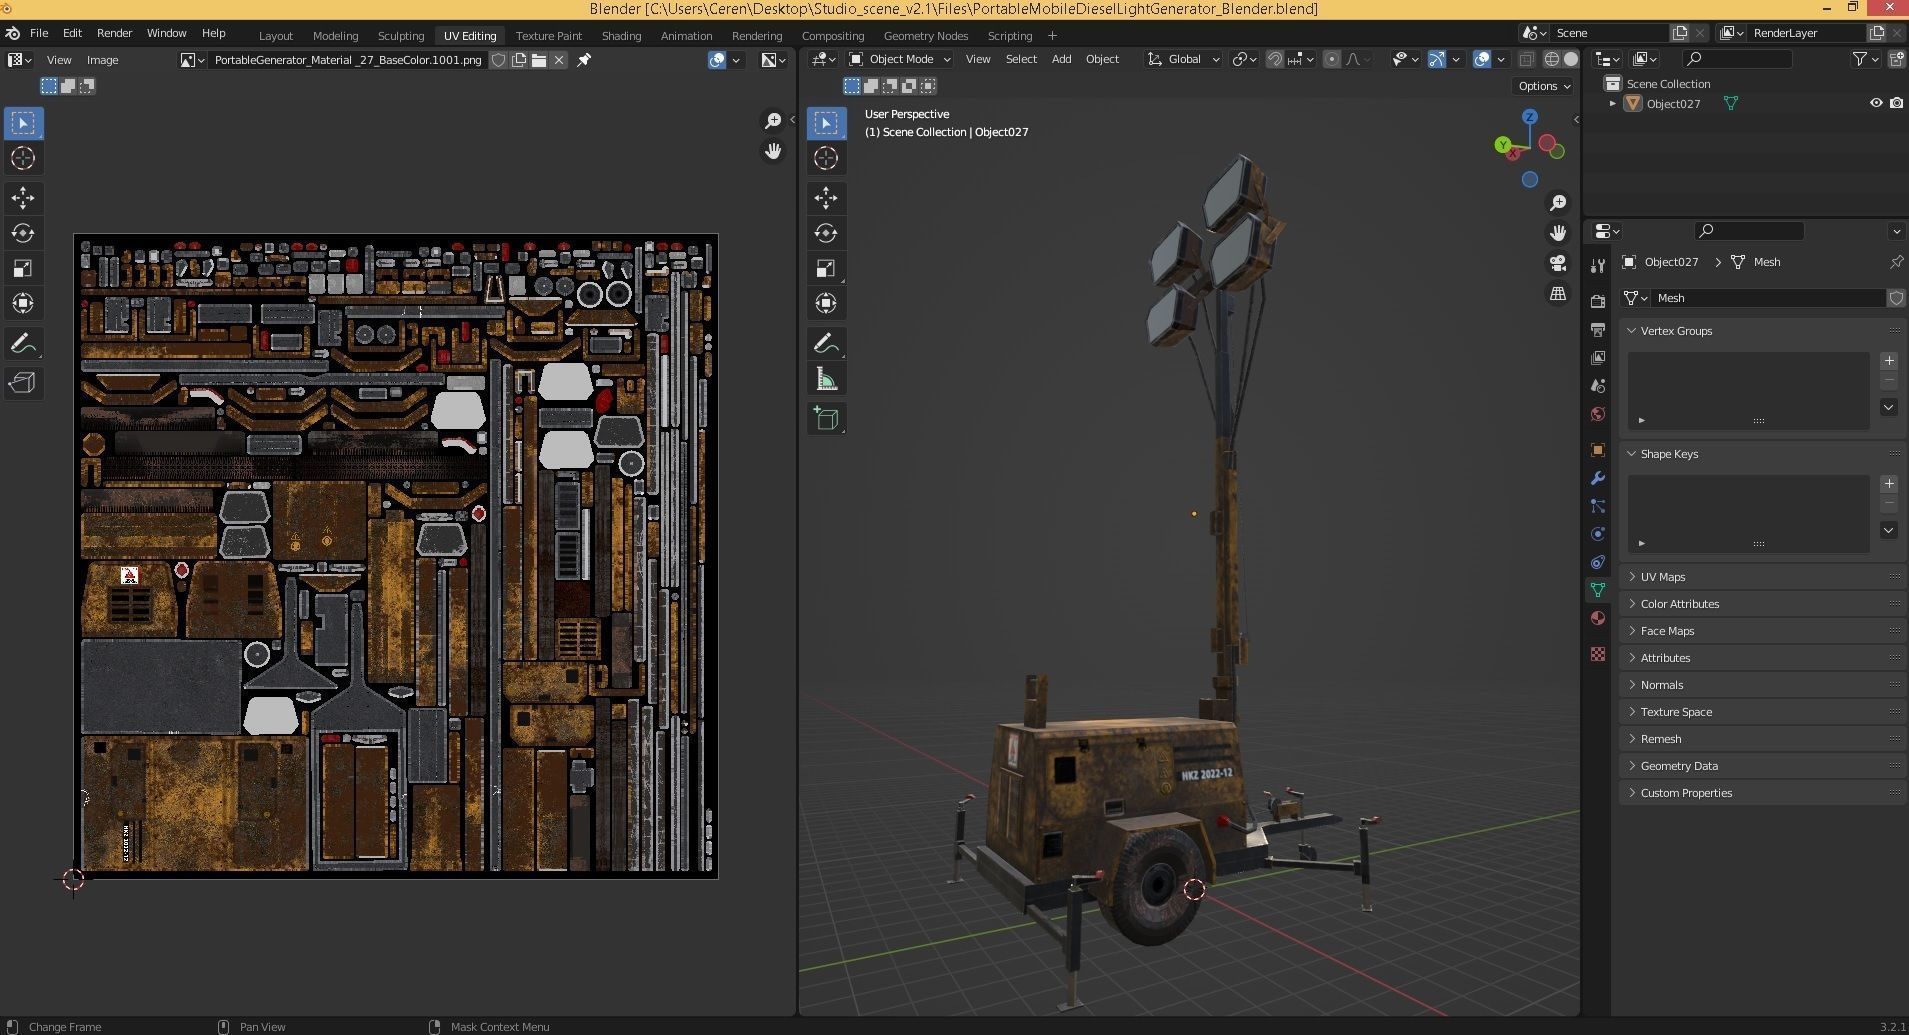
Task: Unlink the BaseColor image with X
Action: 559,60
